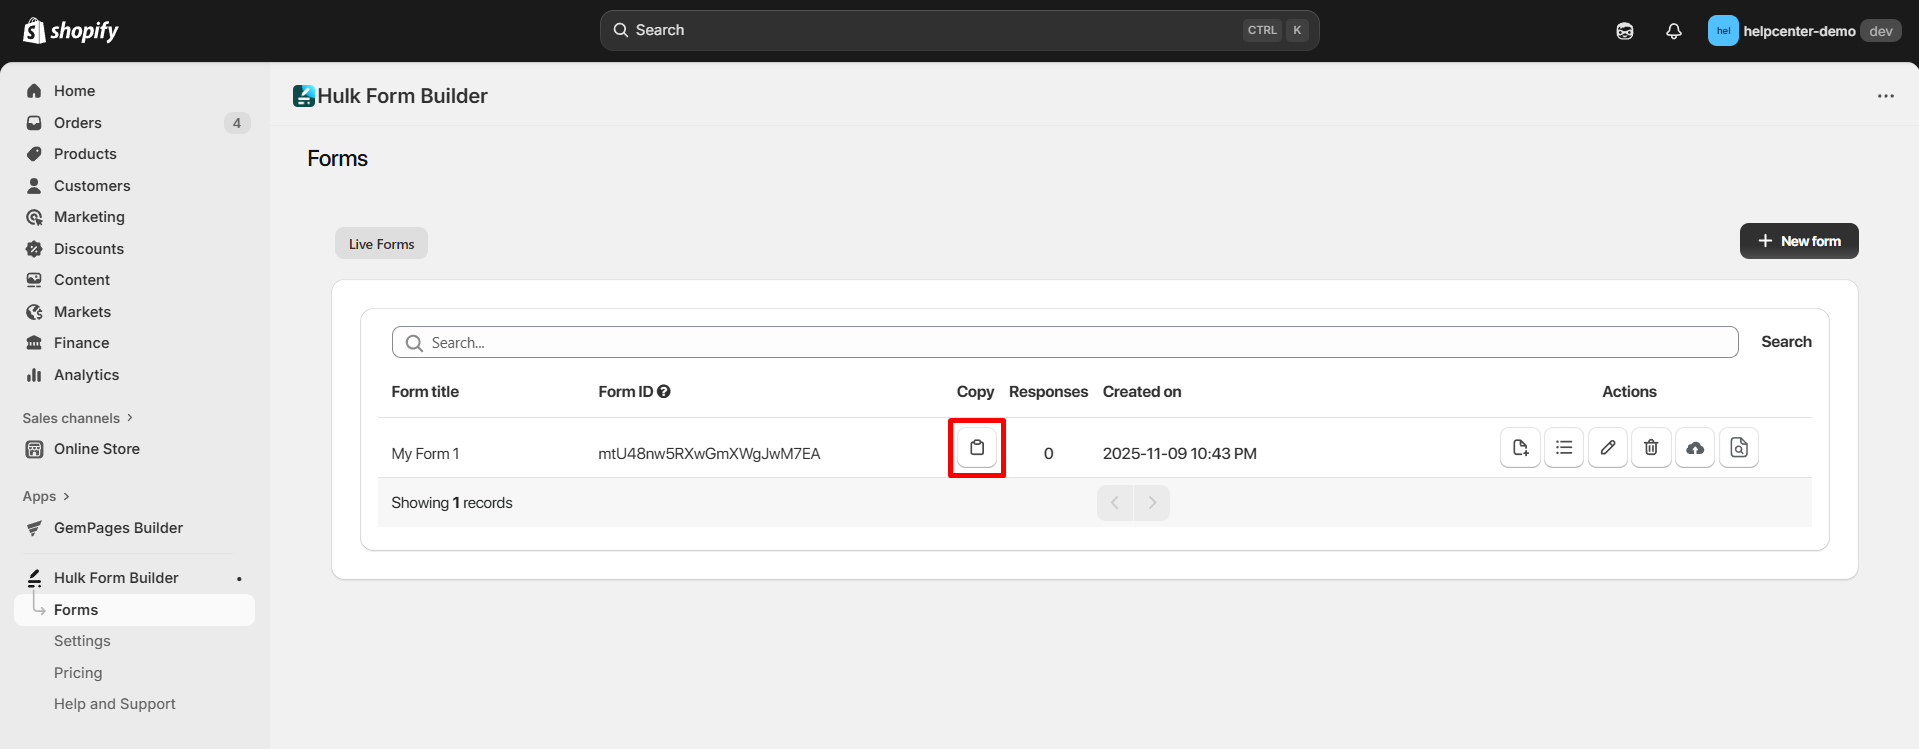This screenshot has height=749, width=1919.
Task: Click the Search button beside the forms search field
Action: click(1786, 342)
